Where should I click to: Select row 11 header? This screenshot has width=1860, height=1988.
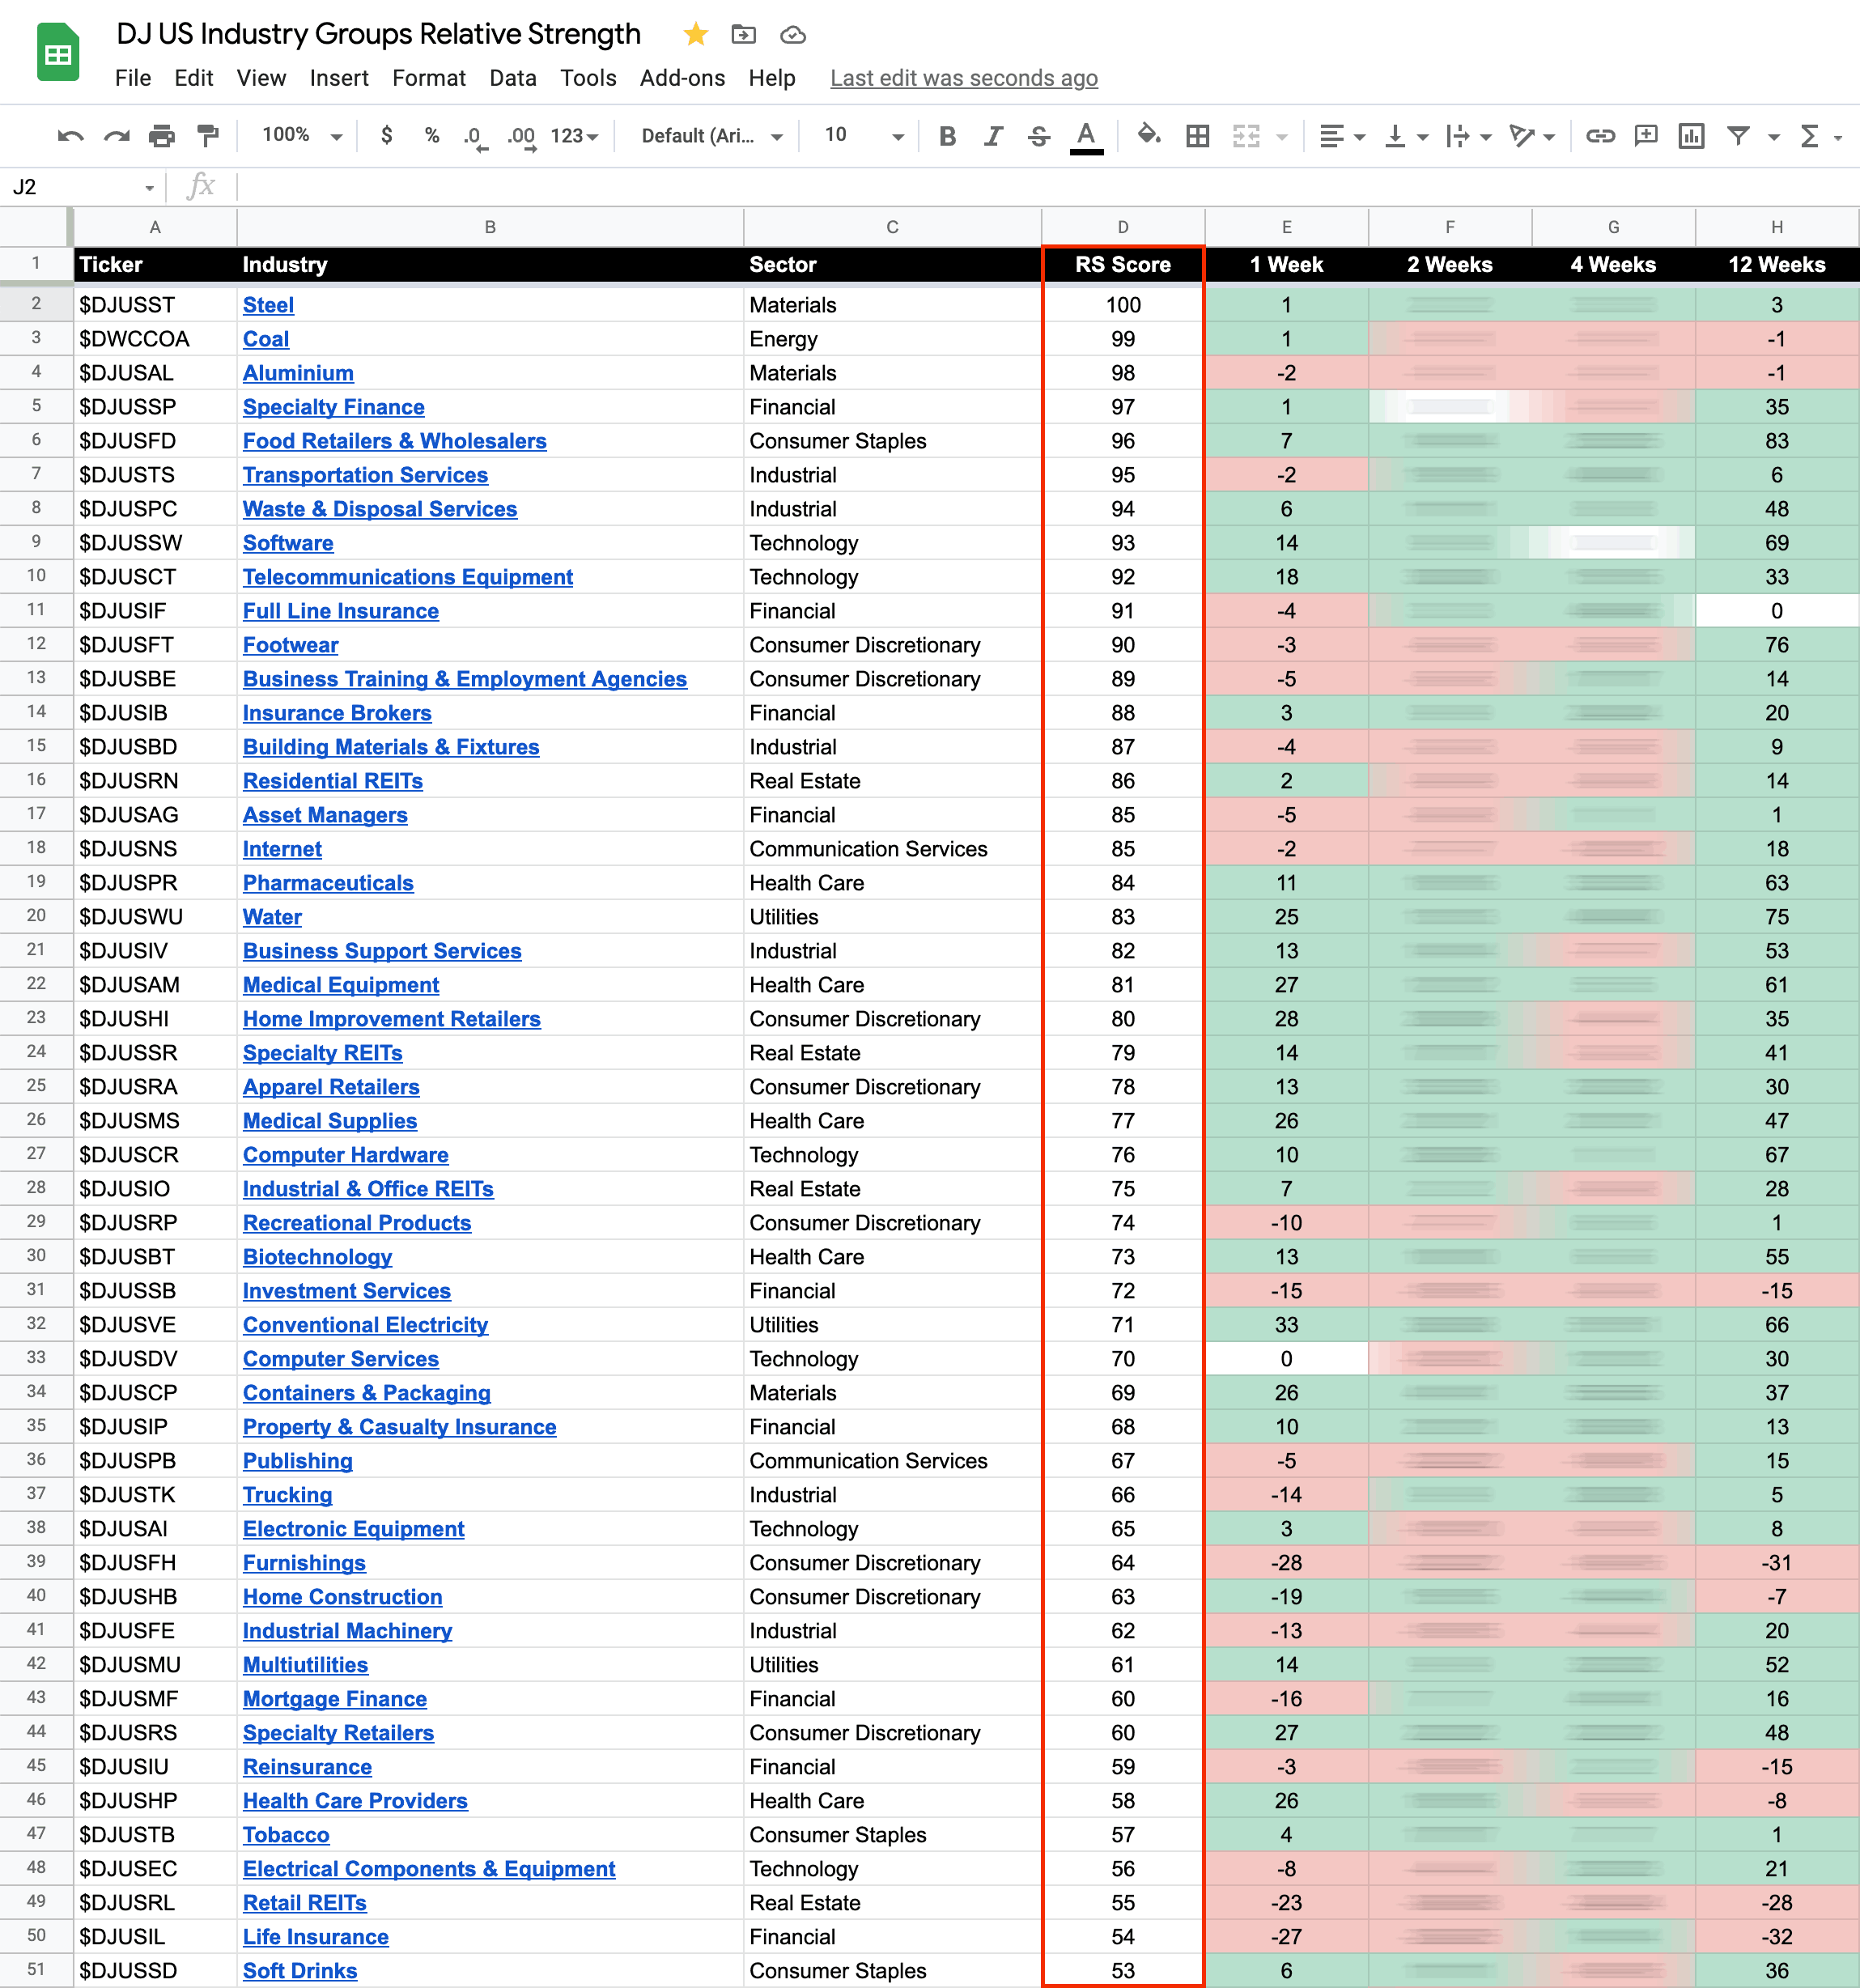pyautogui.click(x=36, y=611)
